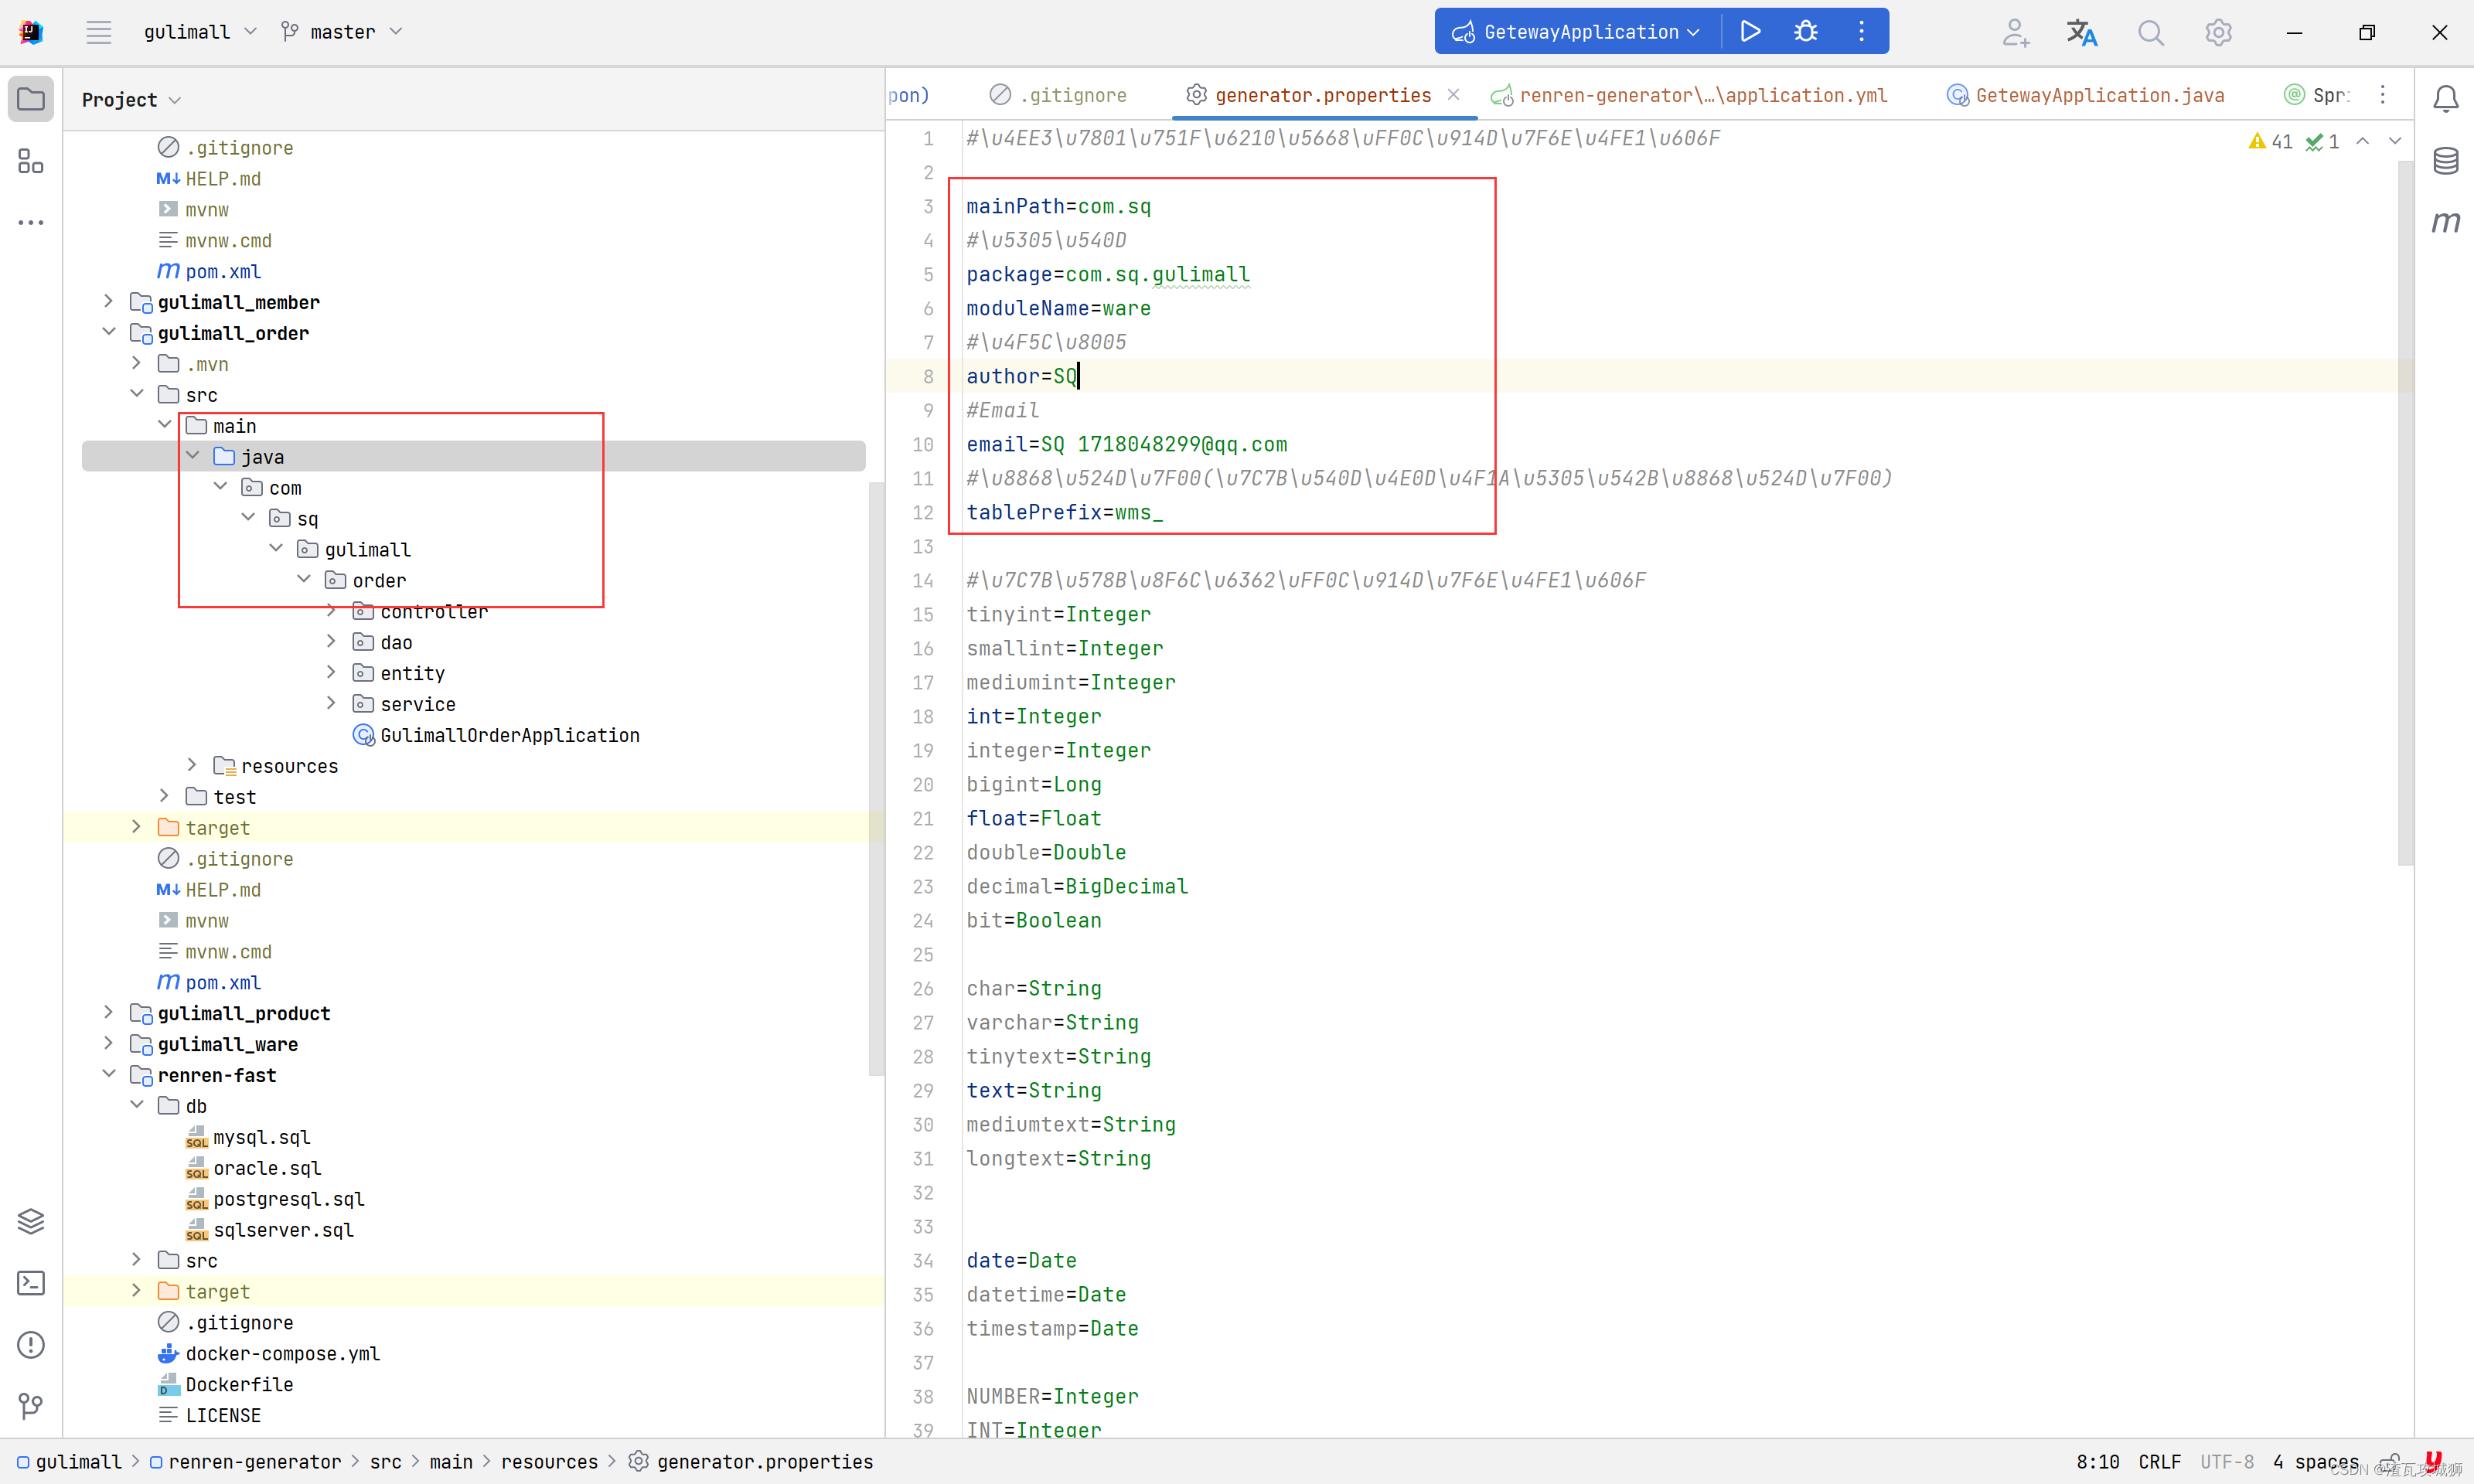Click the Search Everywhere magnifier icon

[2150, 33]
